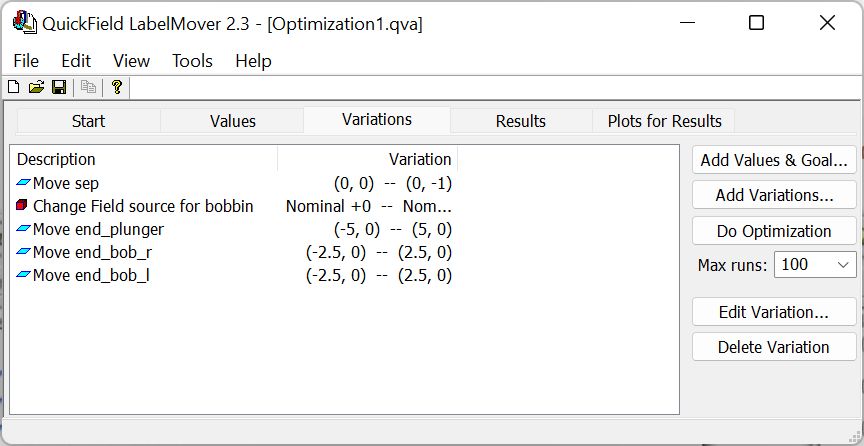The image size is (864, 446).
Task: Click the blue icon beside Move sep
Action: click(x=23, y=183)
